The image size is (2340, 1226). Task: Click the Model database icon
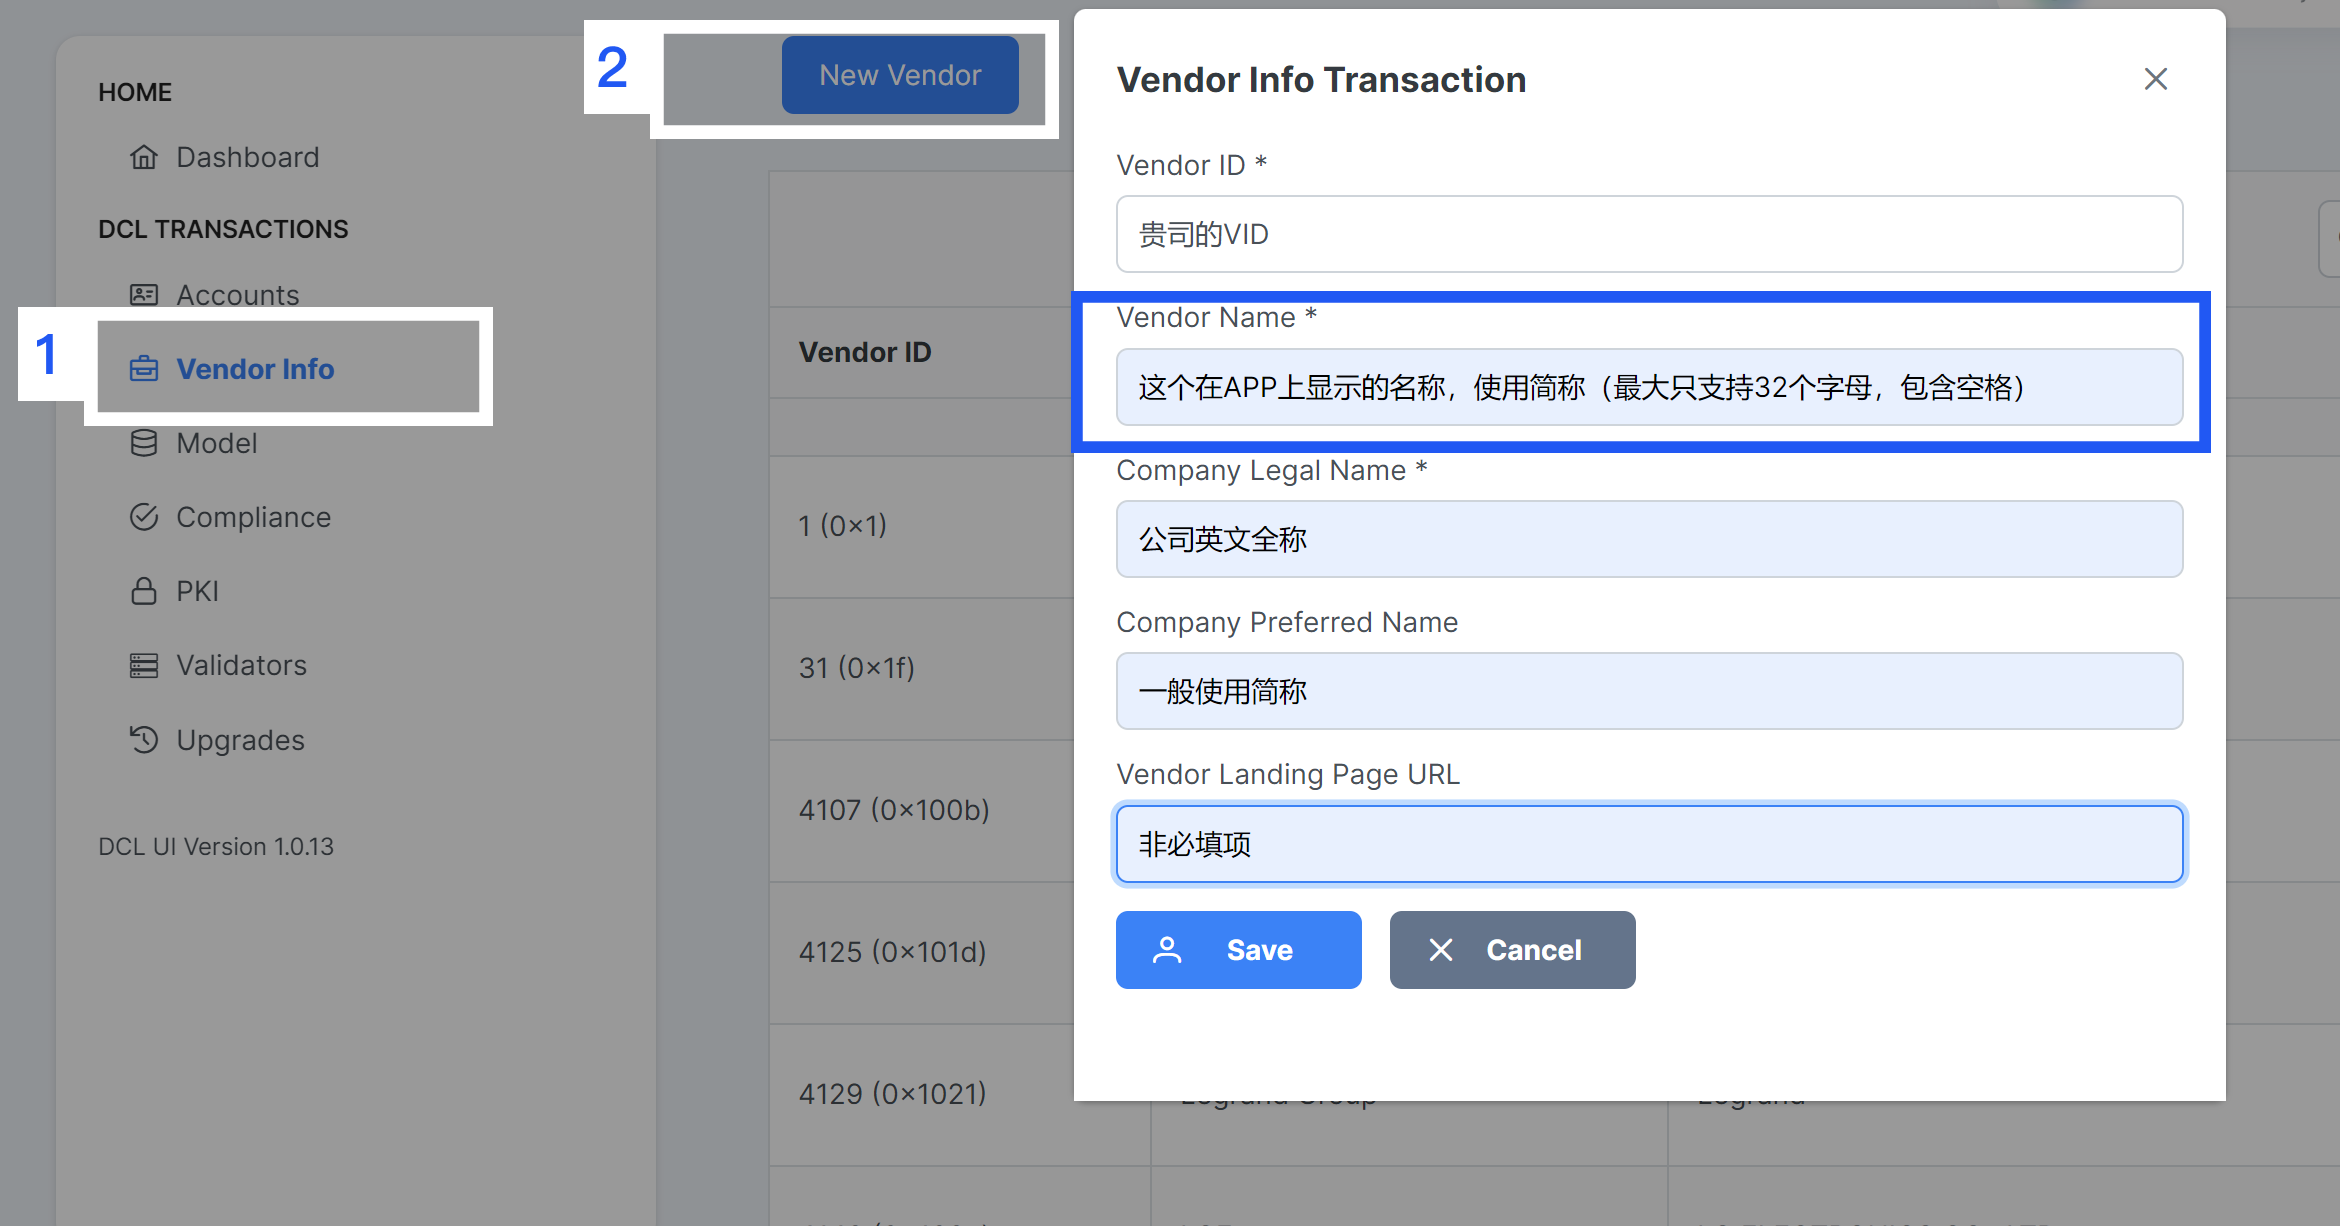tap(144, 443)
